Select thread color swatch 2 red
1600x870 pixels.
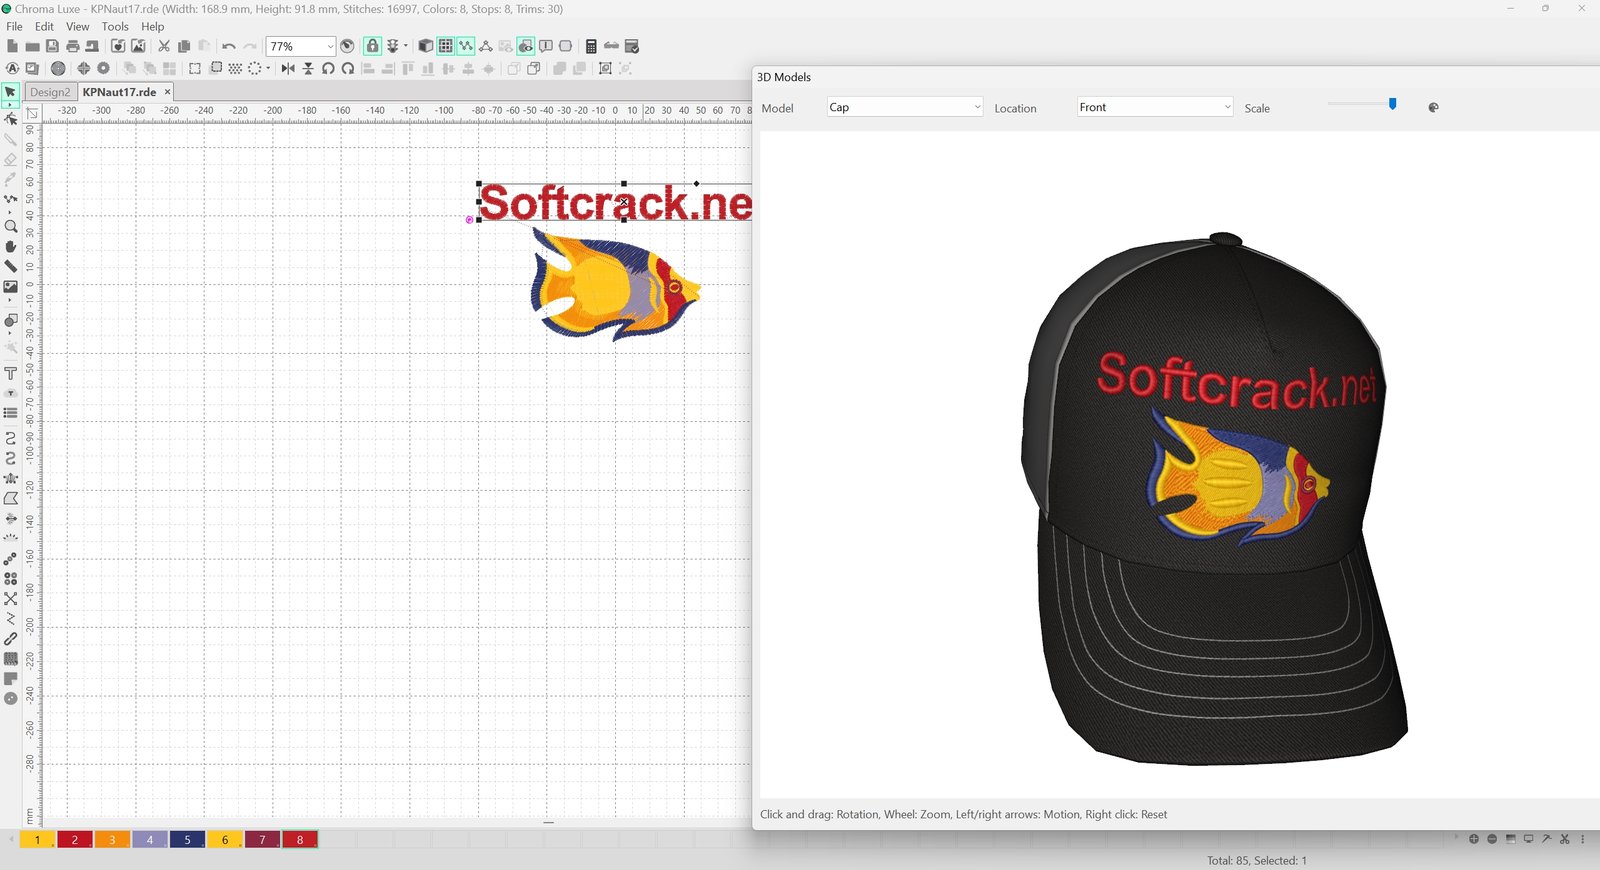point(75,839)
